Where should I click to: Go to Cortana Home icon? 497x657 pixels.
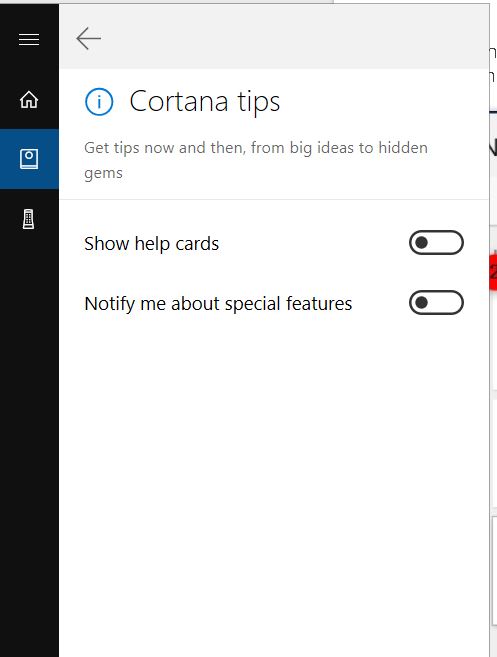[29, 100]
